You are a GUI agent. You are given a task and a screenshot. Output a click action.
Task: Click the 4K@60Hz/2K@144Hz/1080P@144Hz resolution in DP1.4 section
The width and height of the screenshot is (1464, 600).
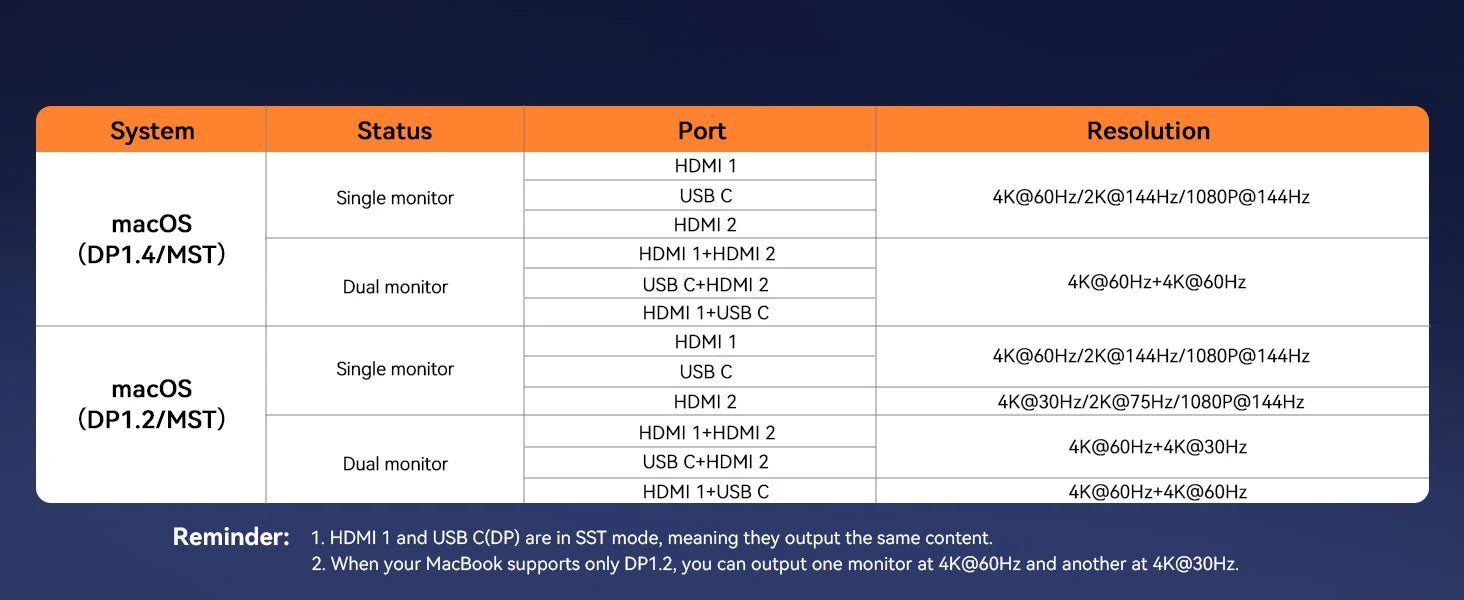click(1151, 197)
